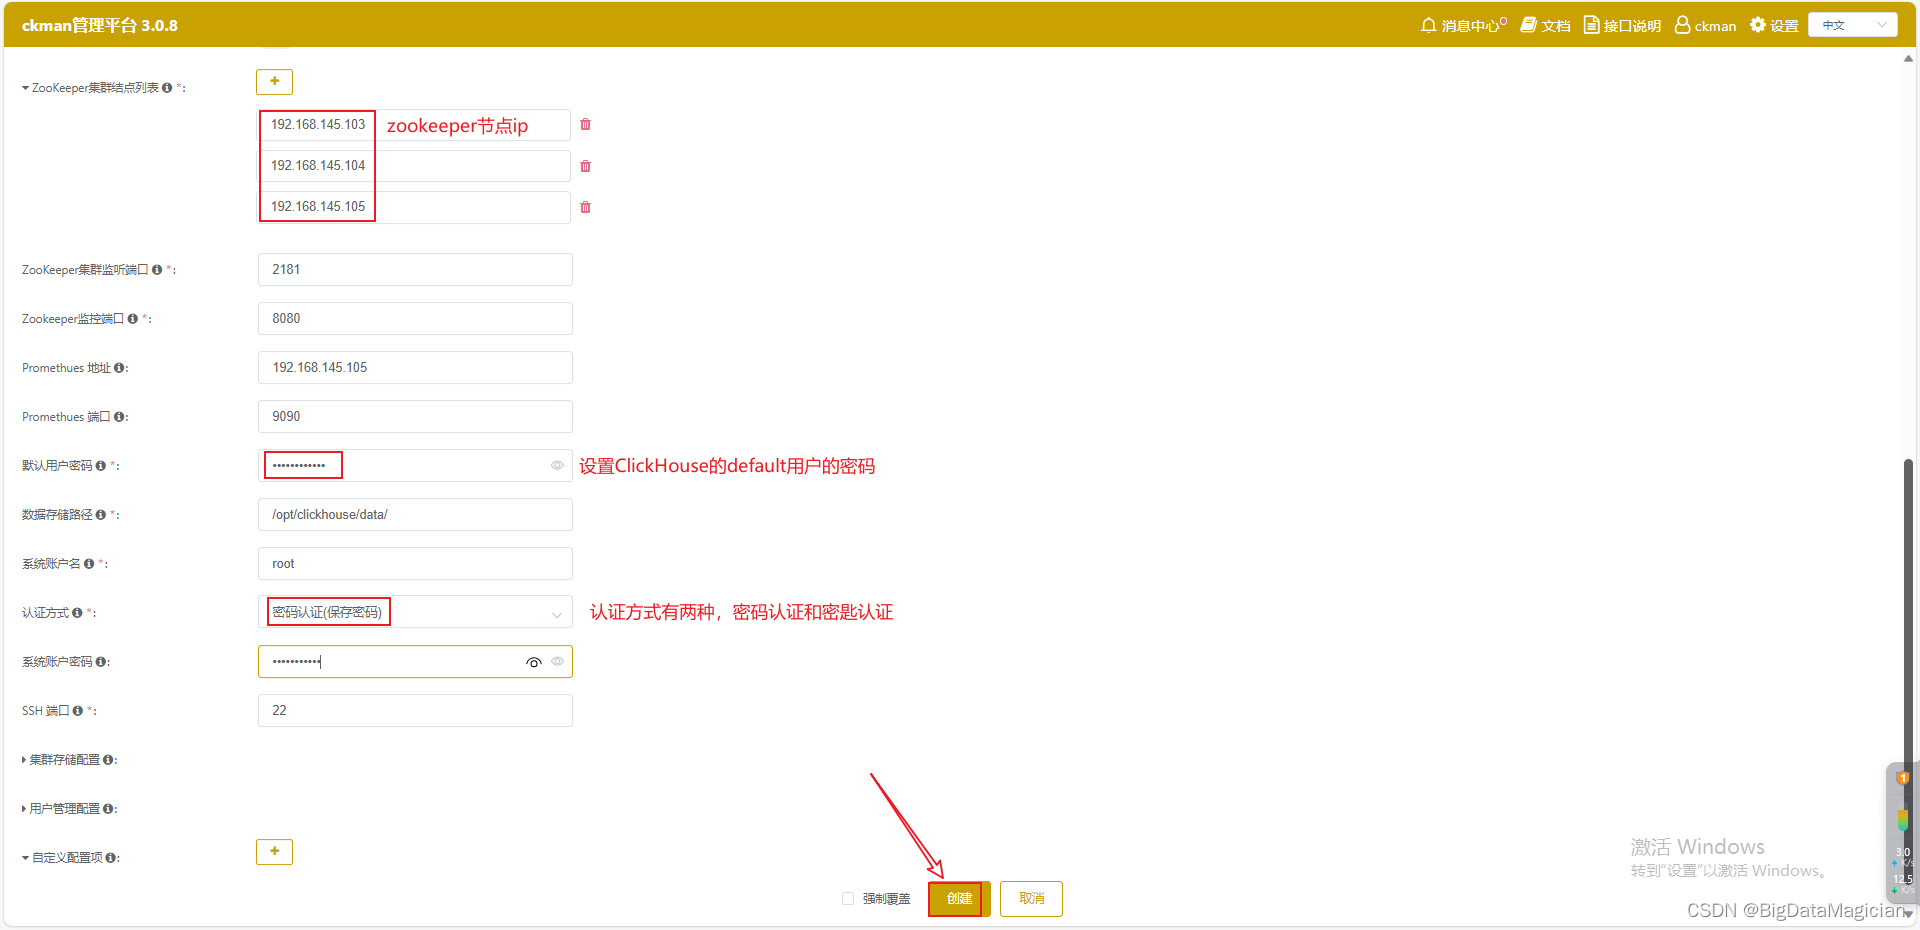Image resolution: width=1920 pixels, height=930 pixels.
Task: Click the Promethues port field 9090
Action: tap(415, 416)
